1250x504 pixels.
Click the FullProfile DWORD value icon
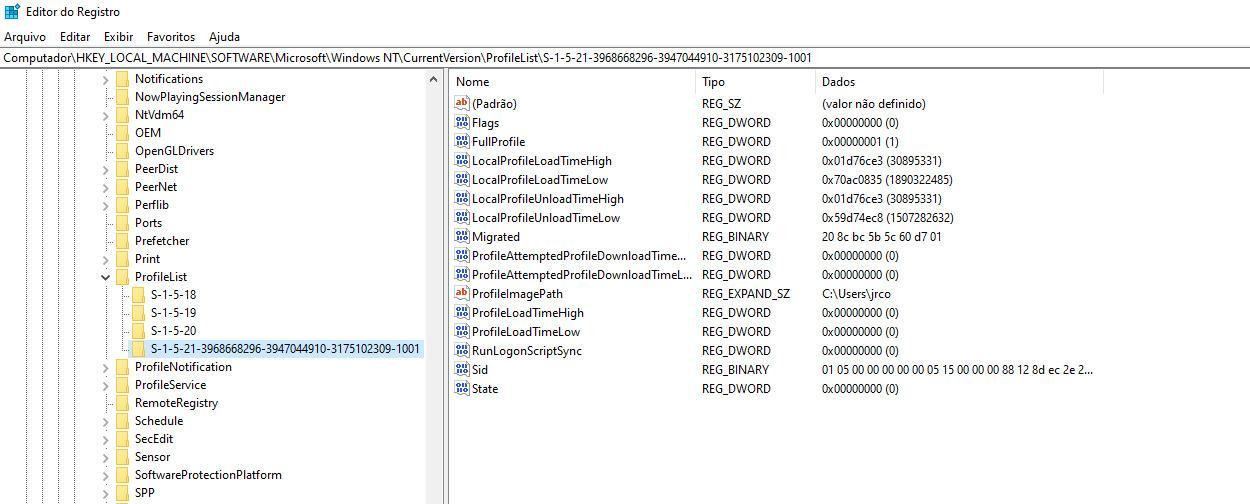pyautogui.click(x=462, y=141)
